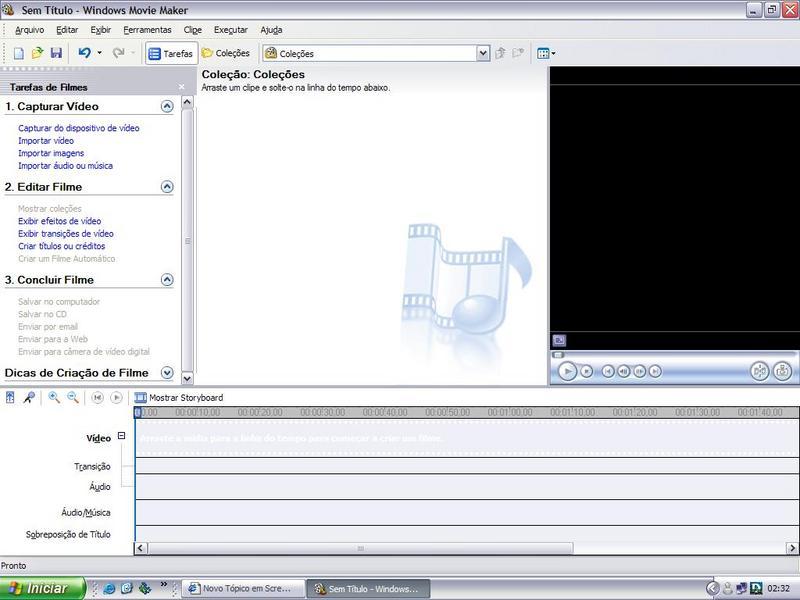Click the timeline horizontal scrollbar thumb
800x600 pixels.
point(360,548)
